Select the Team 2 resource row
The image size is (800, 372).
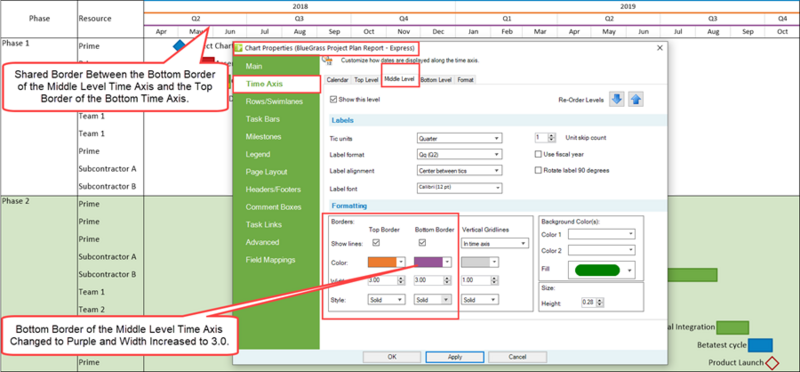(92, 309)
